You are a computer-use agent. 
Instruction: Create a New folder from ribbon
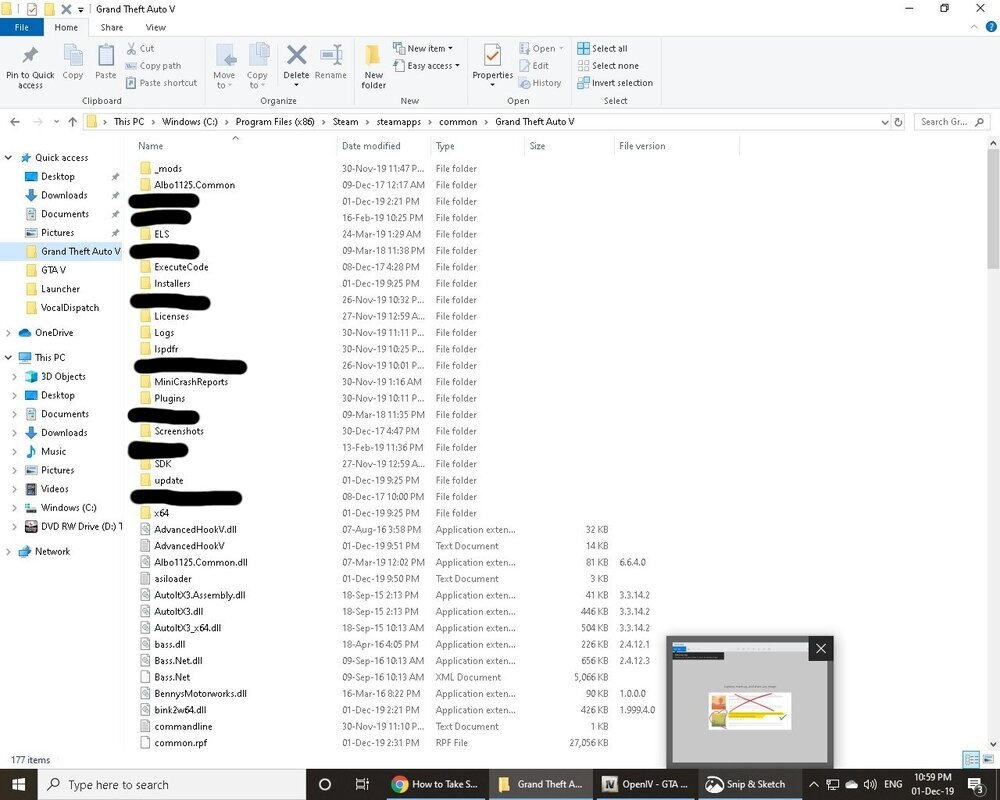pos(373,66)
